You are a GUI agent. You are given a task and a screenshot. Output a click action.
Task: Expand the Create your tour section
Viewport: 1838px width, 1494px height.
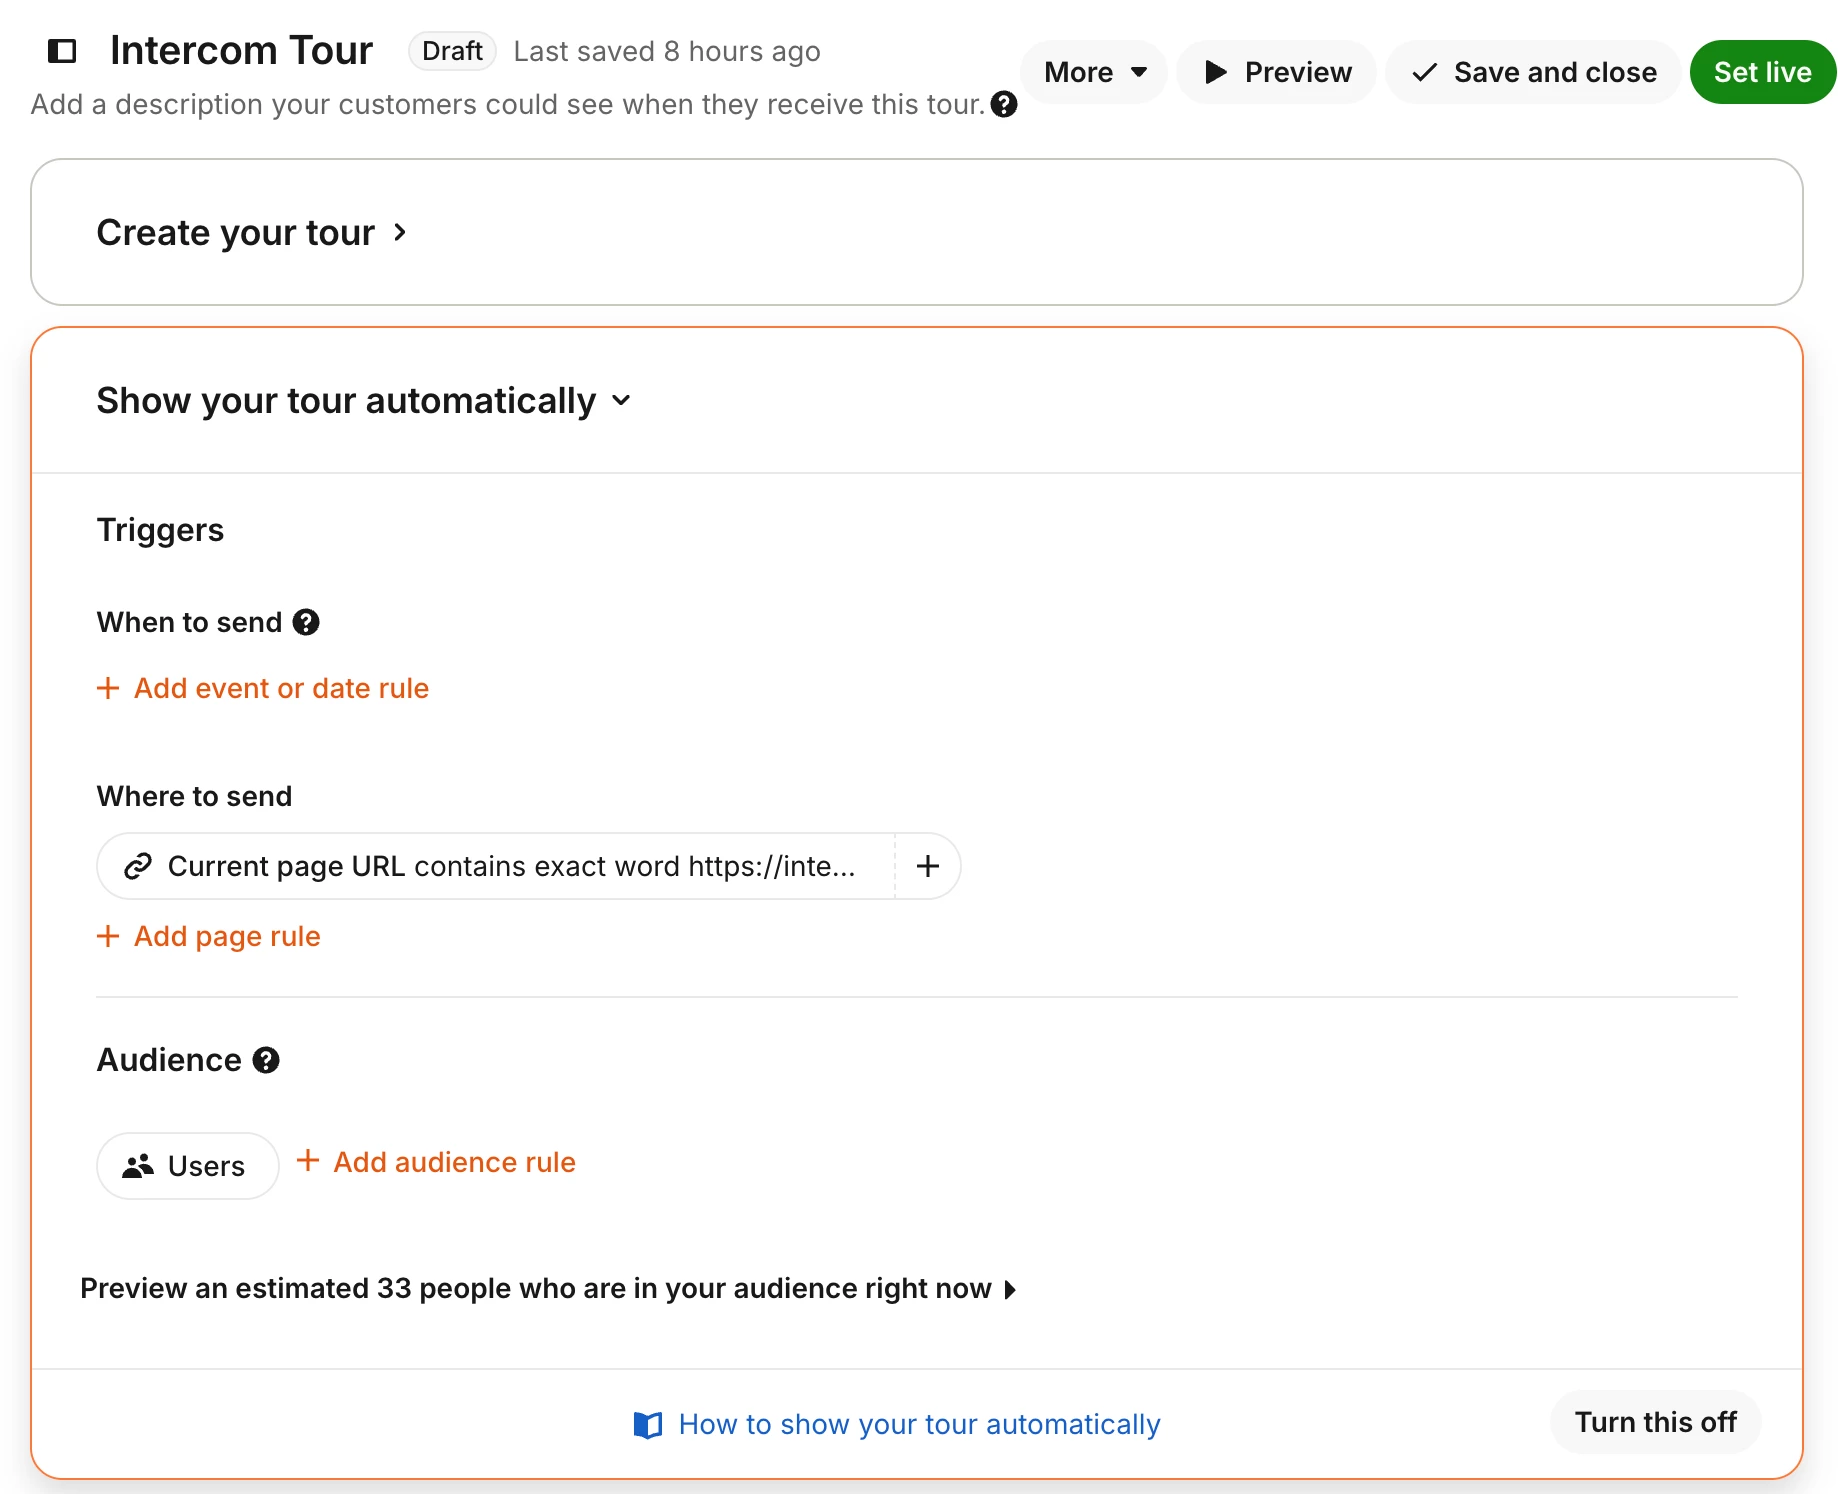[252, 233]
